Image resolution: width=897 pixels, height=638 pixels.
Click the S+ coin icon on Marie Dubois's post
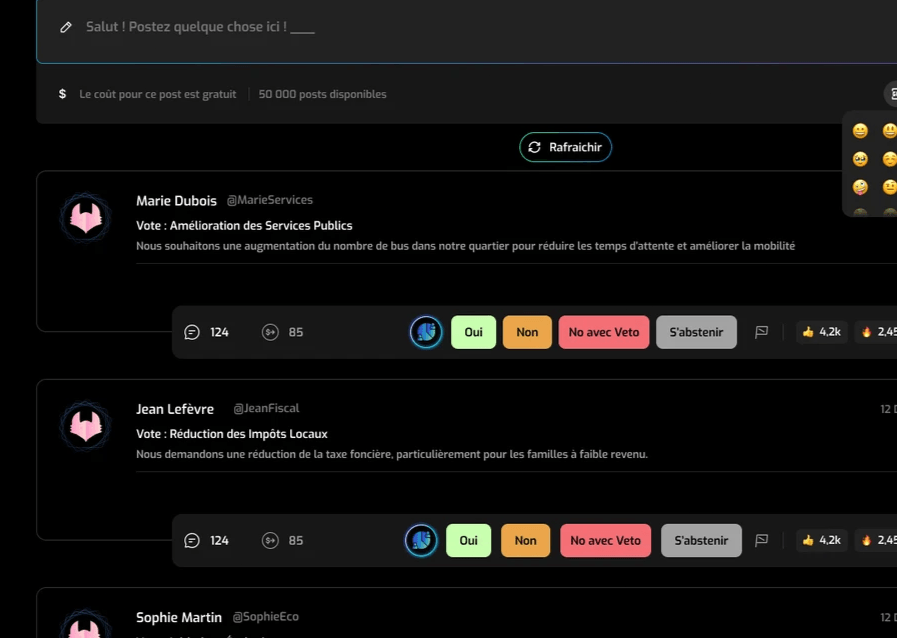(270, 332)
